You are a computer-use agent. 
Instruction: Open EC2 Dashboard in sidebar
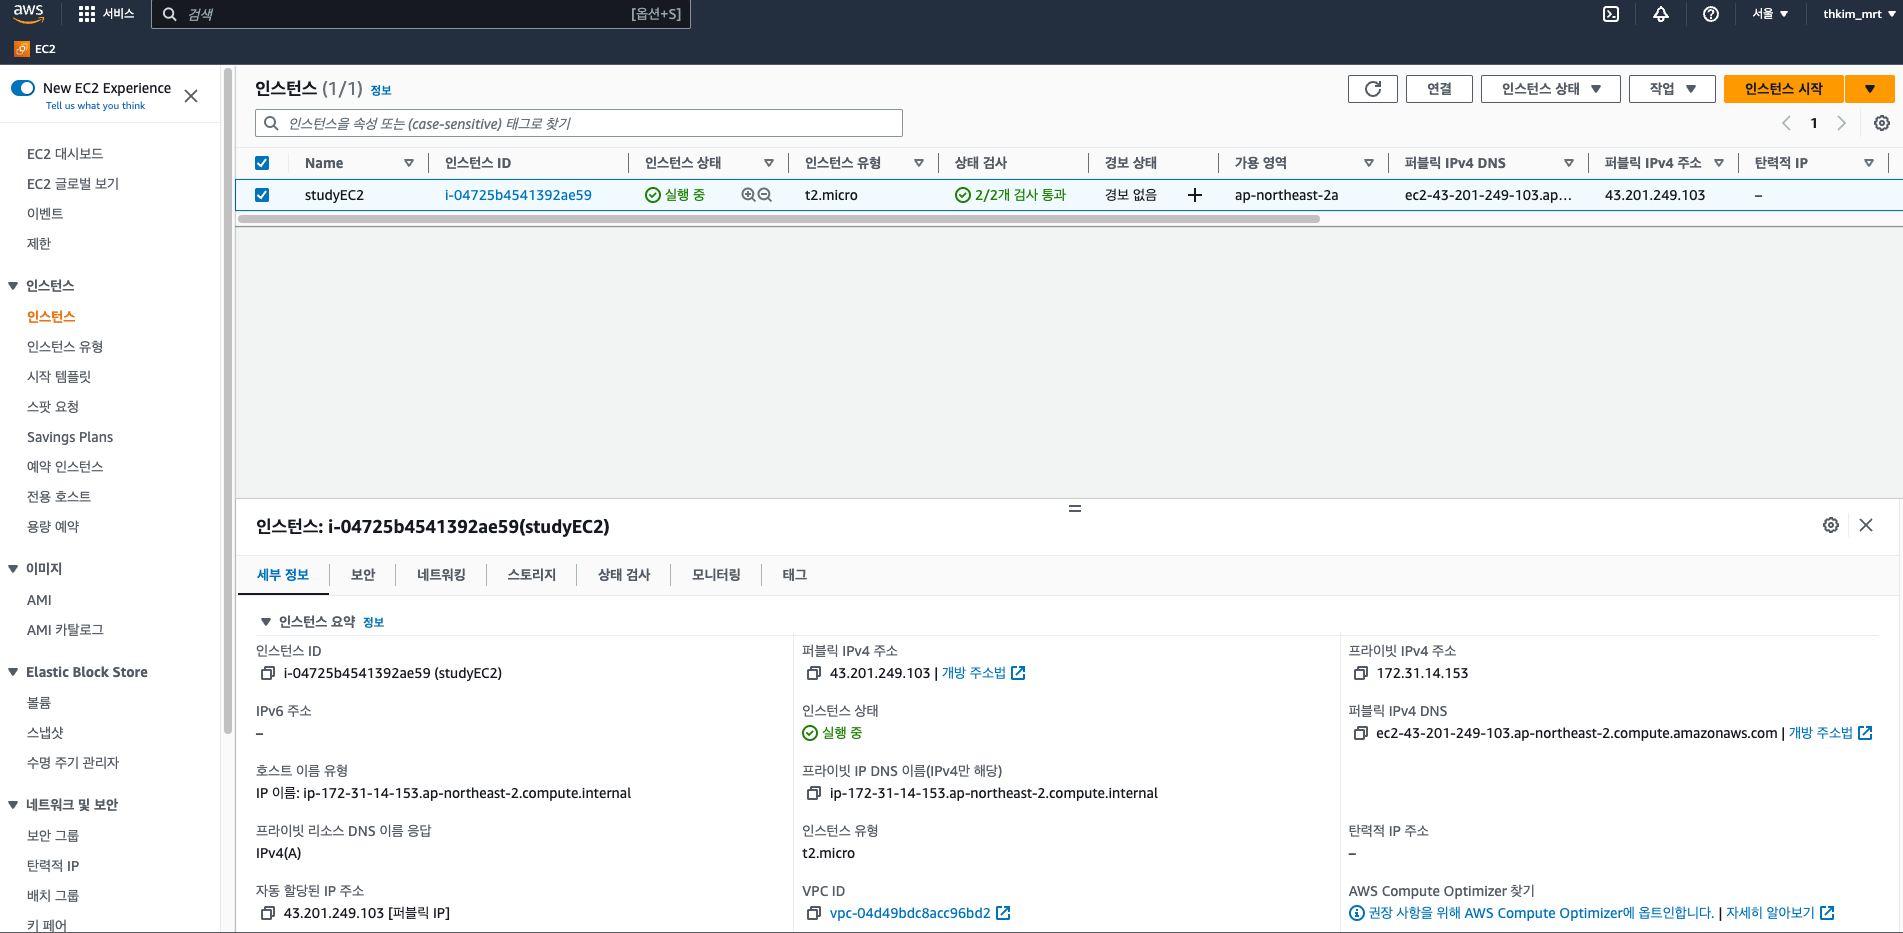pyautogui.click(x=65, y=154)
